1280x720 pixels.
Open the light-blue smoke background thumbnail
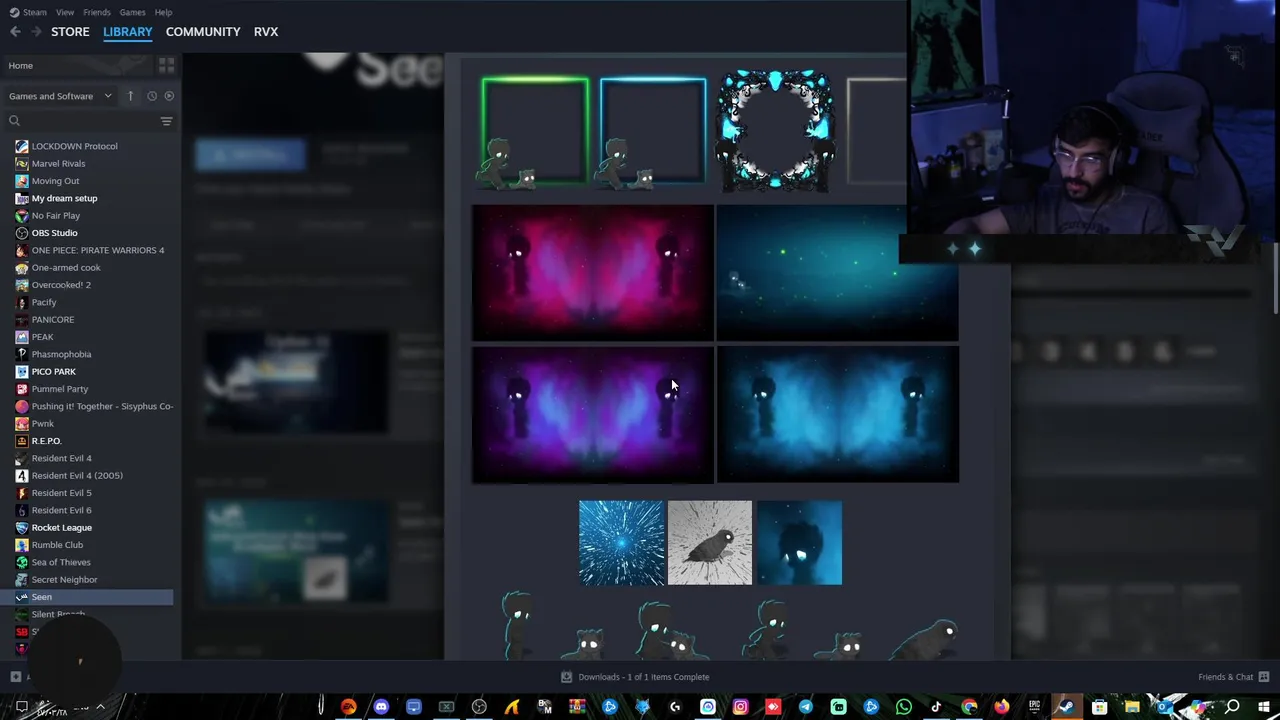[838, 415]
